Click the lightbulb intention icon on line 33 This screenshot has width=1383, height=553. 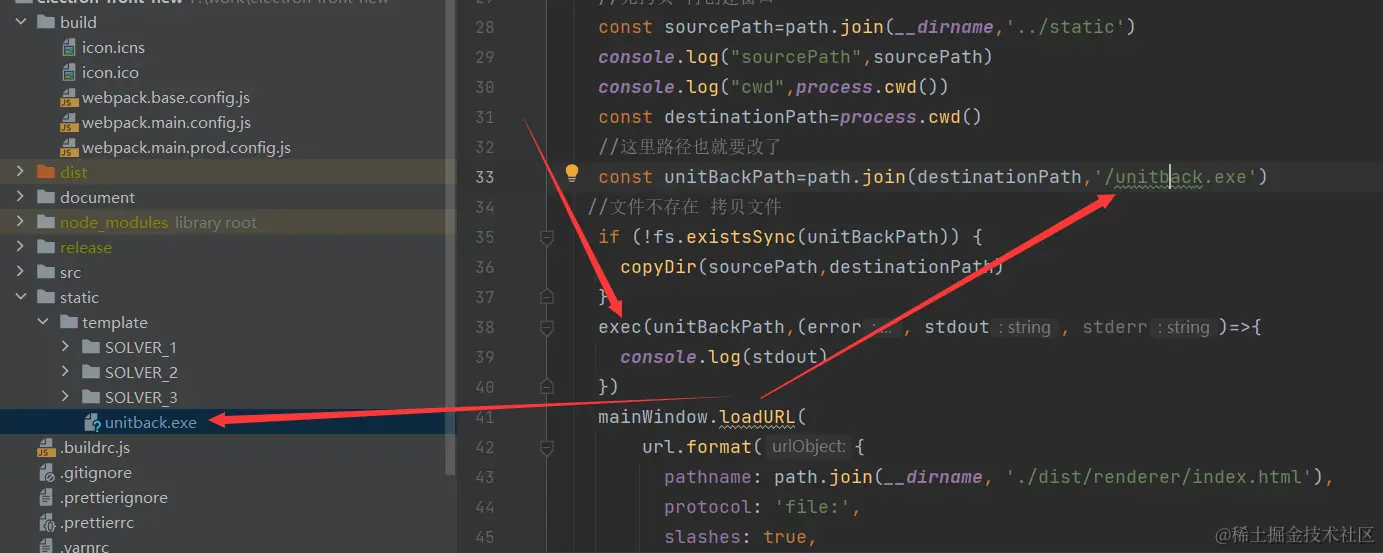[x=572, y=174]
